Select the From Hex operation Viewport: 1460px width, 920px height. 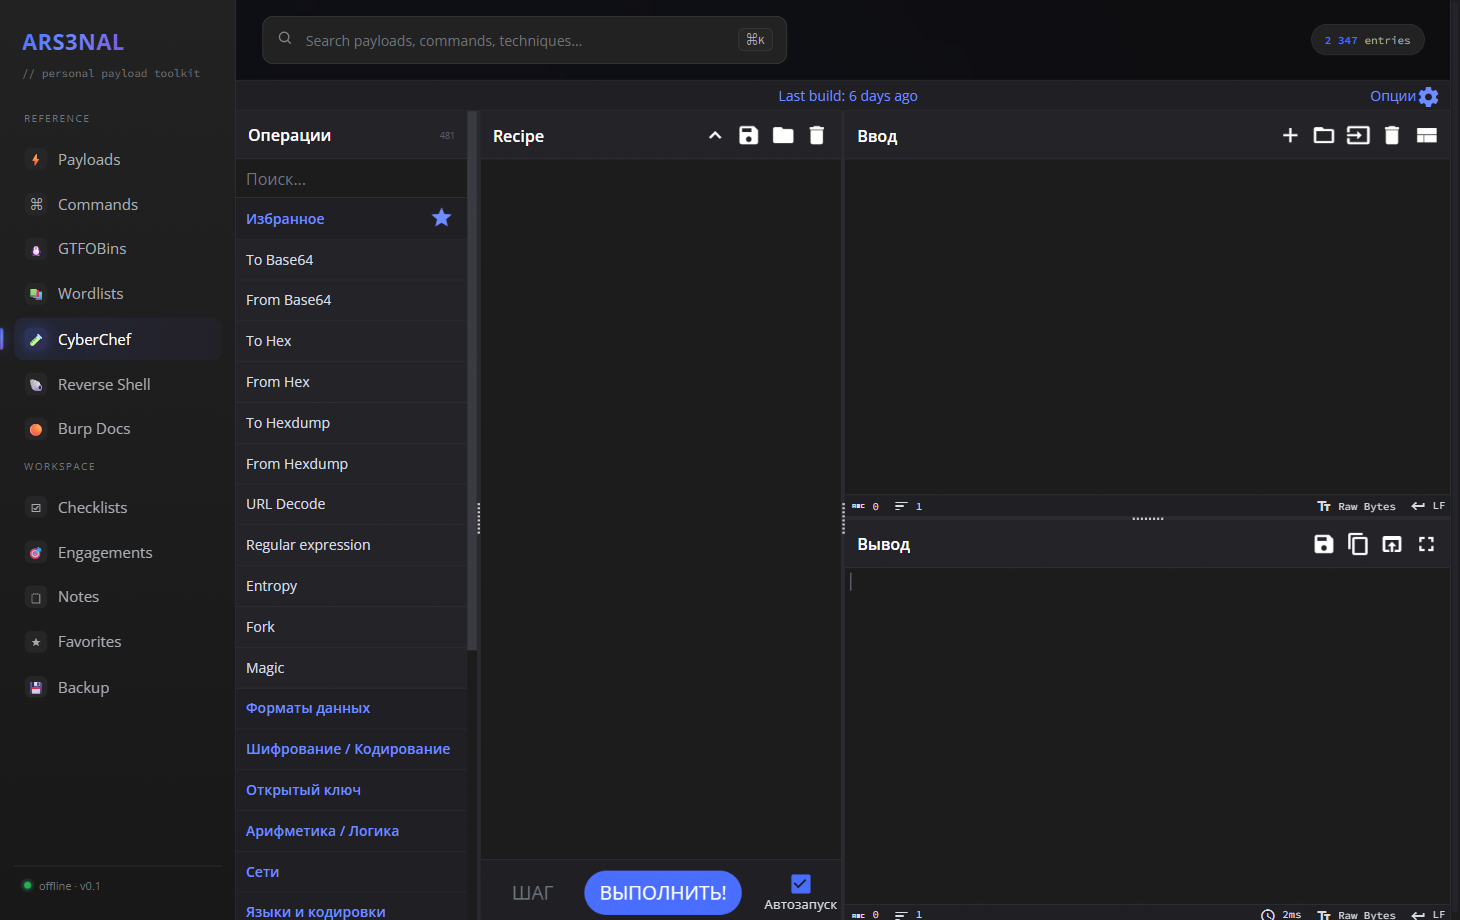point(351,382)
